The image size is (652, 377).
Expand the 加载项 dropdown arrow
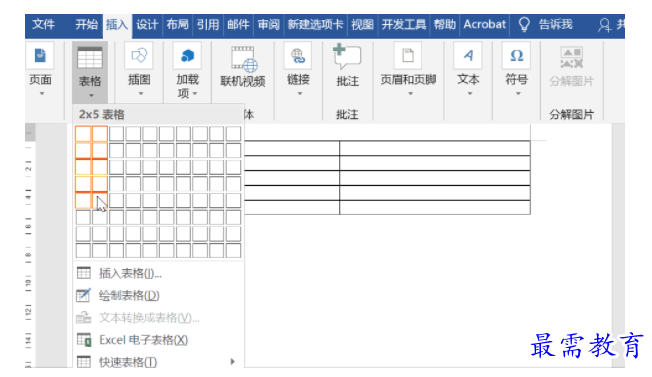click(195, 94)
